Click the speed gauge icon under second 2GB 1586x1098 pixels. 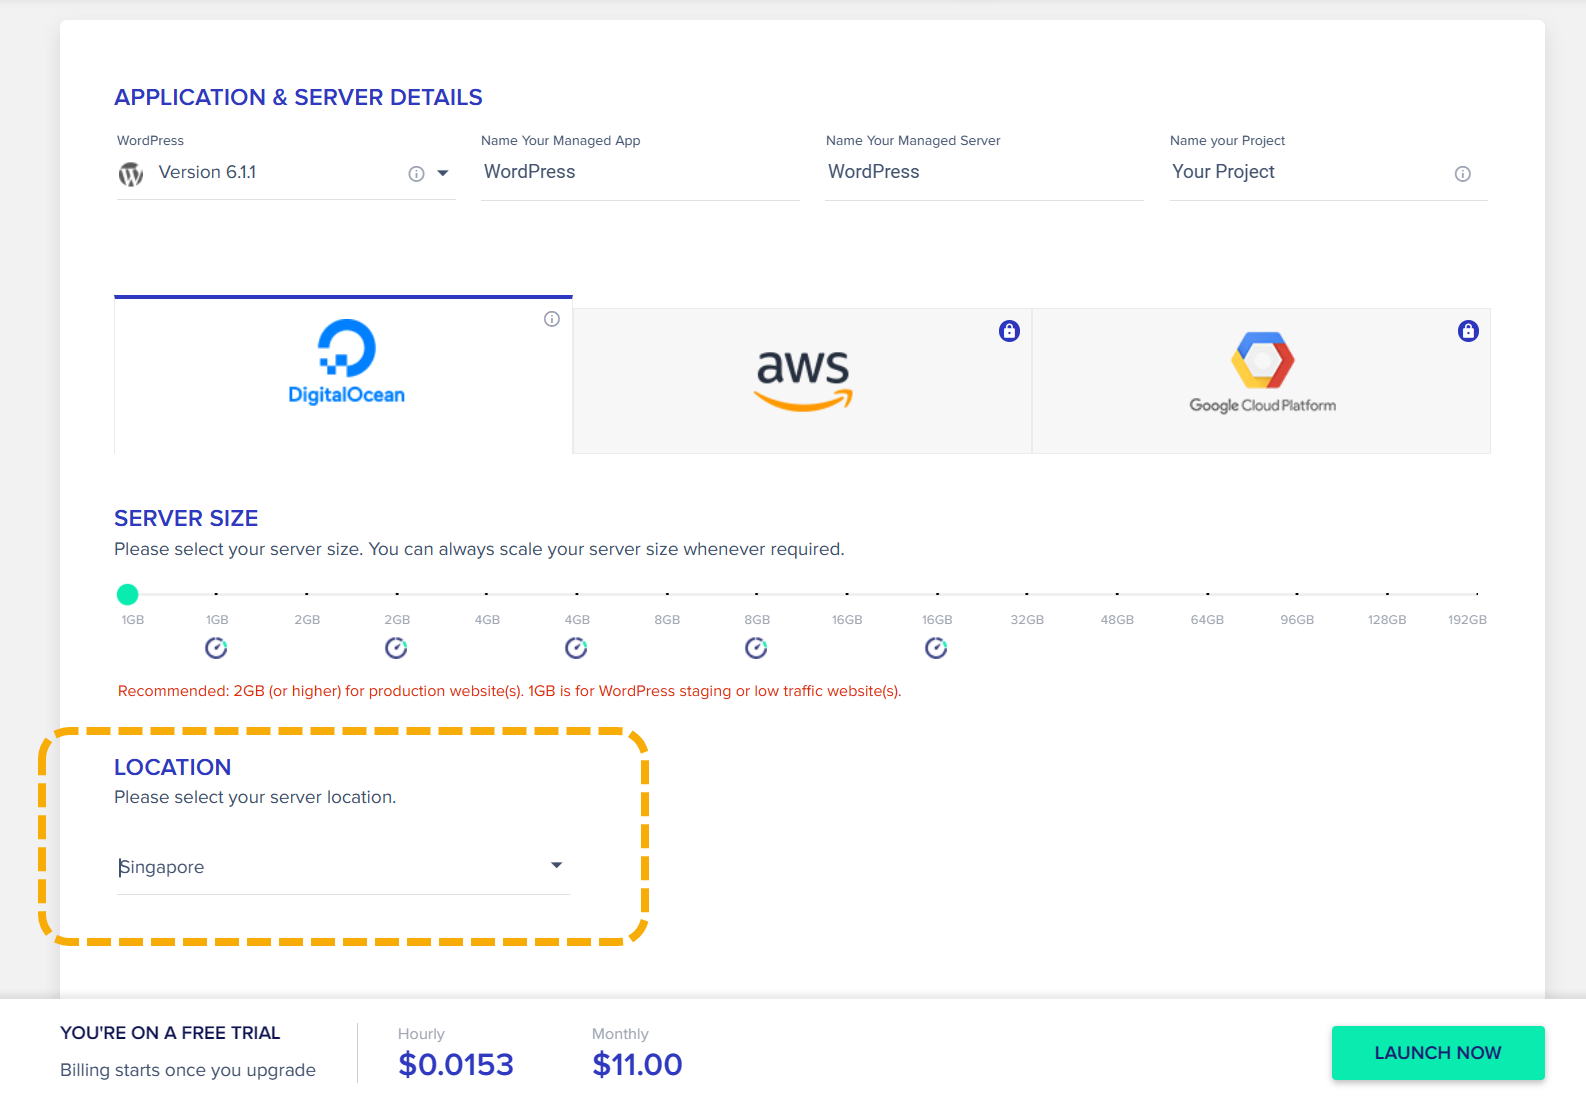pos(396,648)
